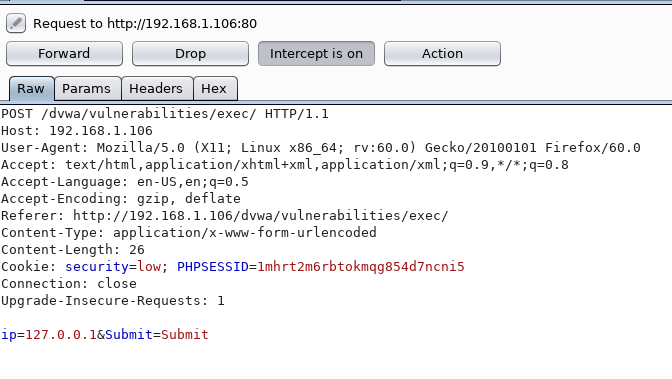The width and height of the screenshot is (672, 379).
Task: Drop the intercepted request
Action: [190, 54]
